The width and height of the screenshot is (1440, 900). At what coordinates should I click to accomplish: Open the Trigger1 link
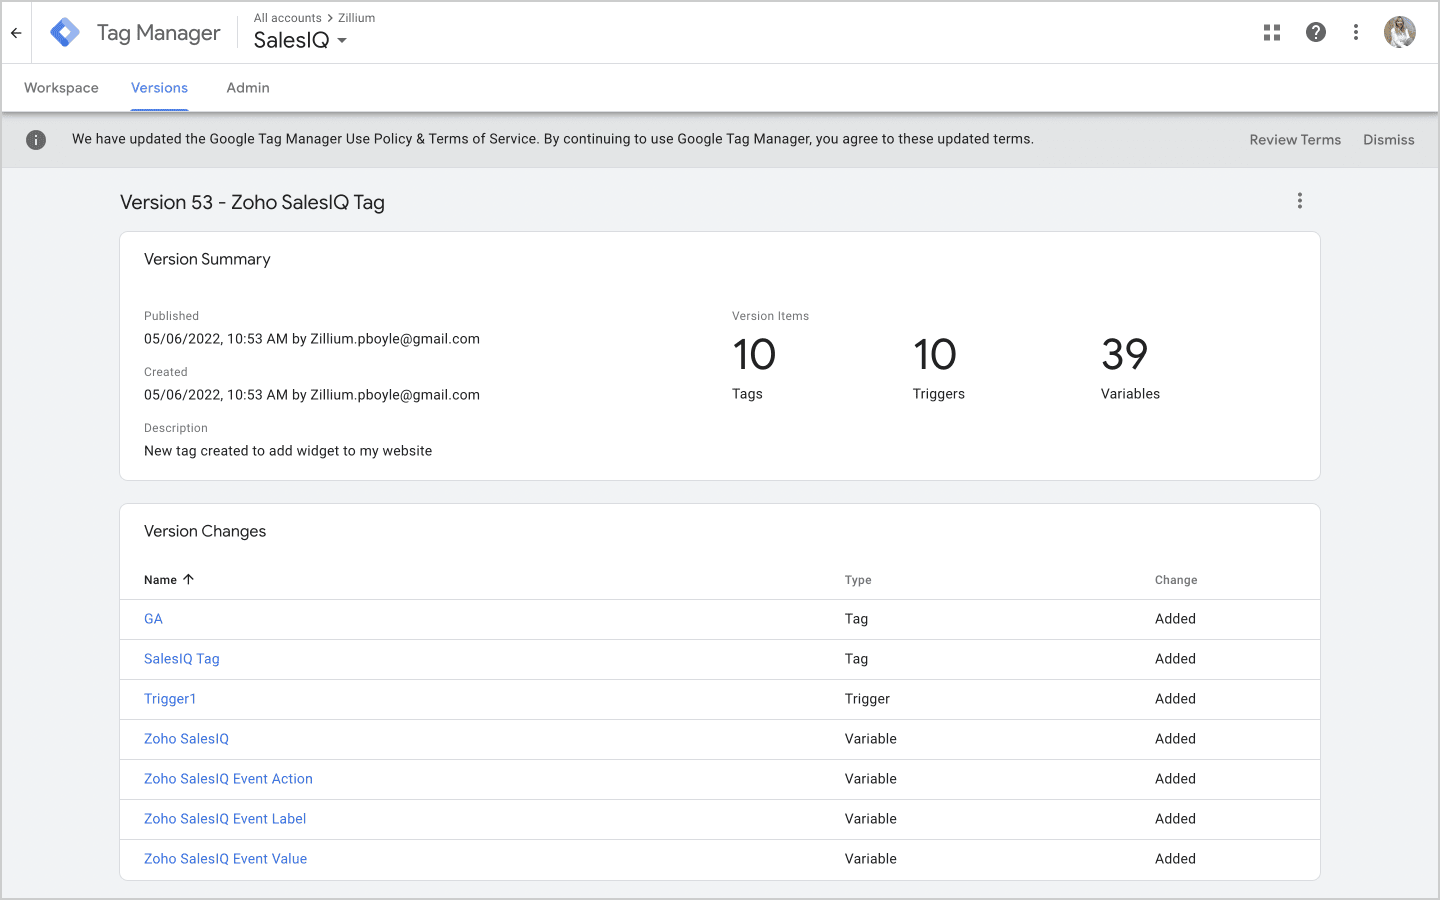170,699
